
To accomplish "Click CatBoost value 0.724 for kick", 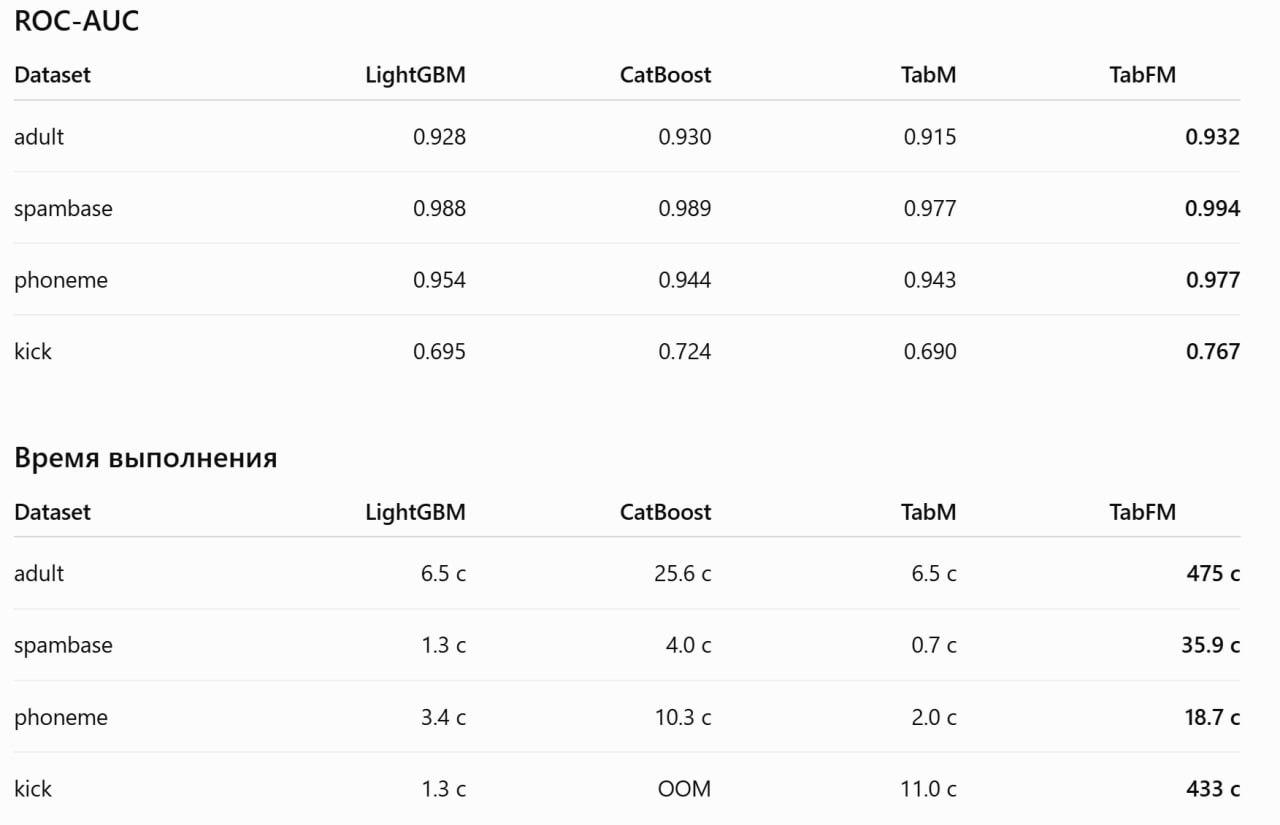I will [684, 351].
